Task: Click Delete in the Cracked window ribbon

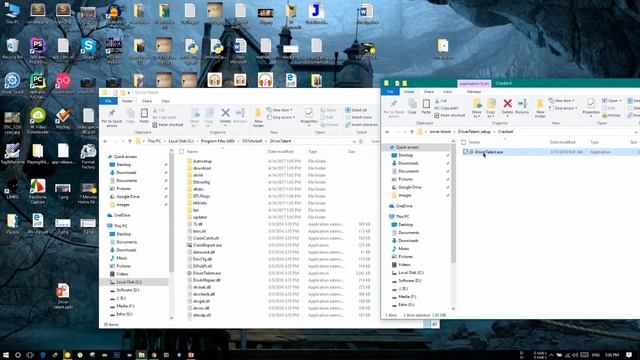Action: point(507,107)
